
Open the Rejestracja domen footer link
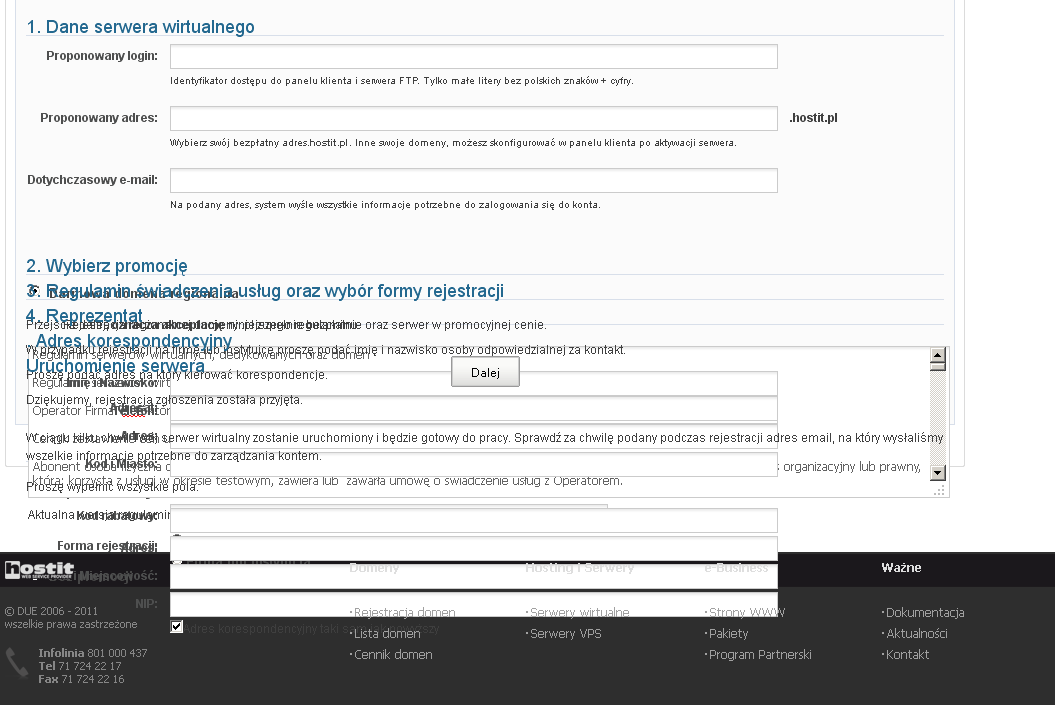(x=404, y=612)
